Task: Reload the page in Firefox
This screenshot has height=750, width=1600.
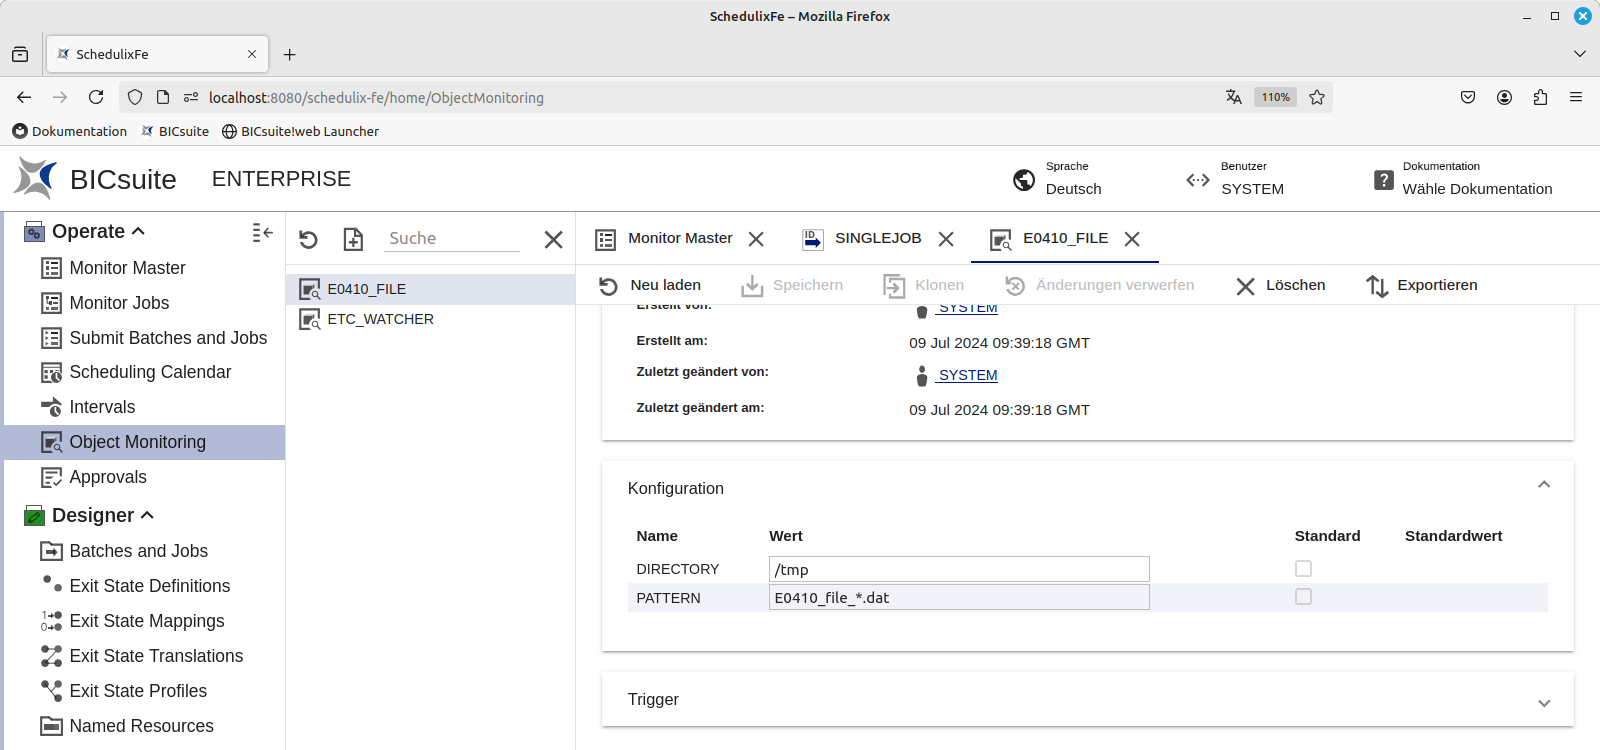Action: tap(96, 97)
